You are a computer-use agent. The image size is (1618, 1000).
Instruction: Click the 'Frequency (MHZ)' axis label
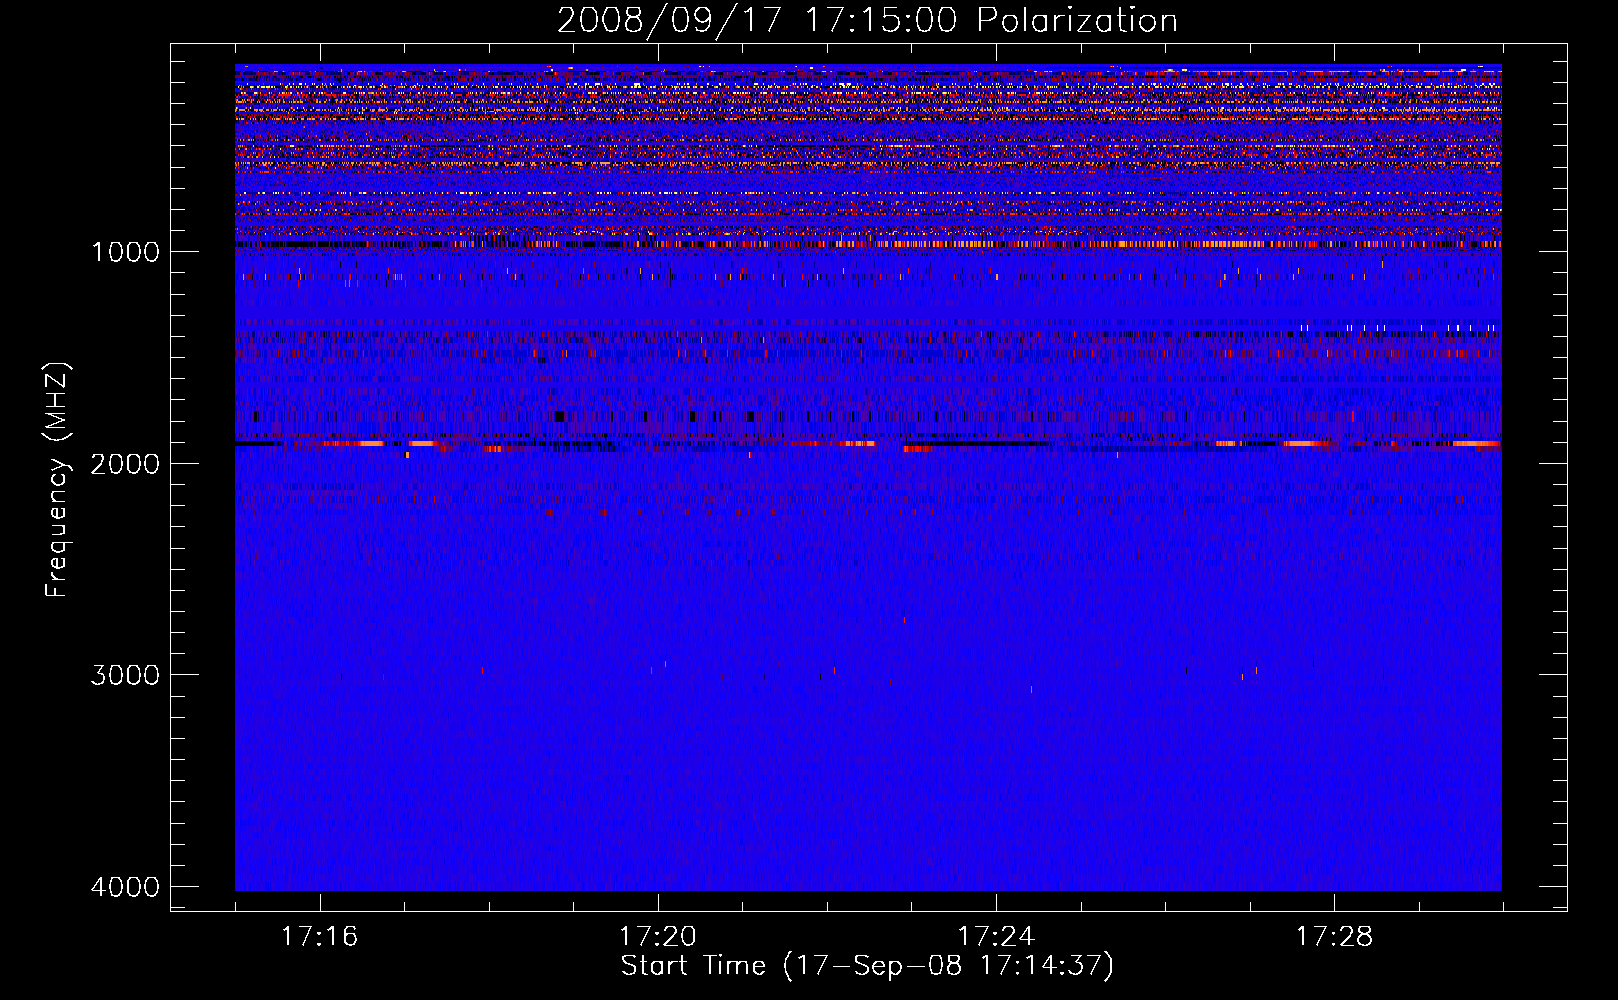point(57,480)
